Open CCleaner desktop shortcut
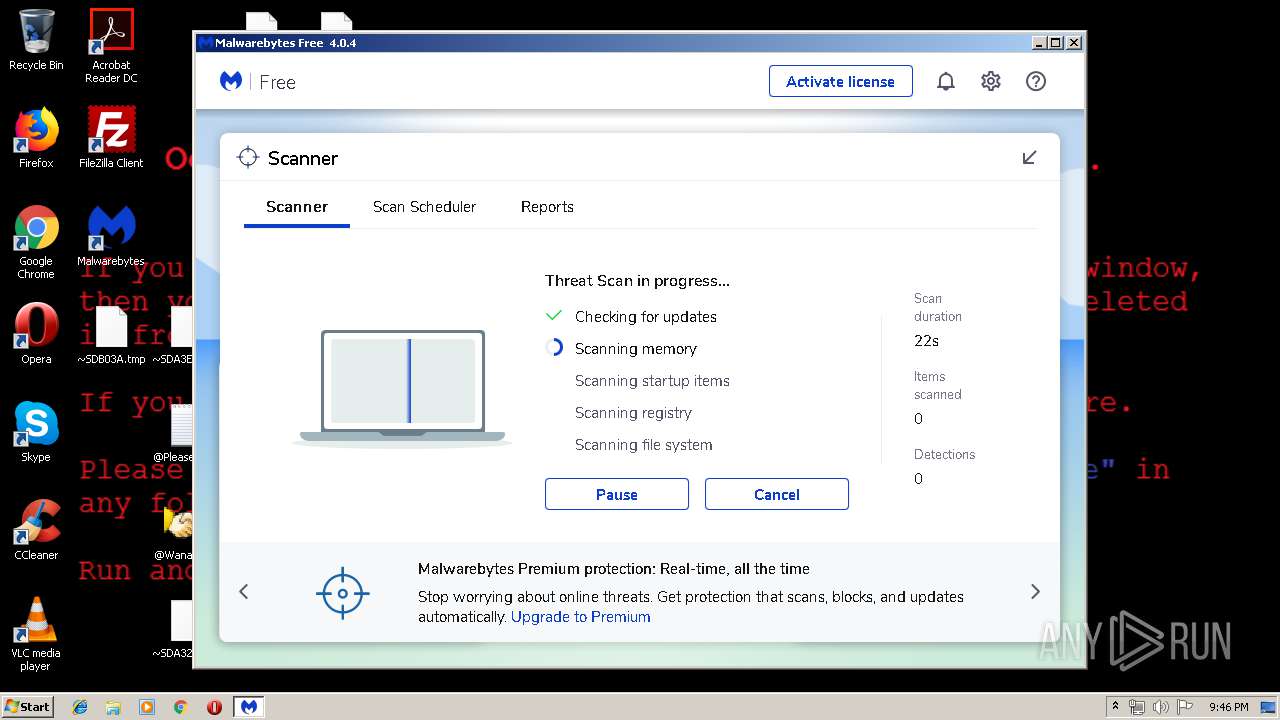Viewport: 1280px width, 720px height. [x=36, y=530]
